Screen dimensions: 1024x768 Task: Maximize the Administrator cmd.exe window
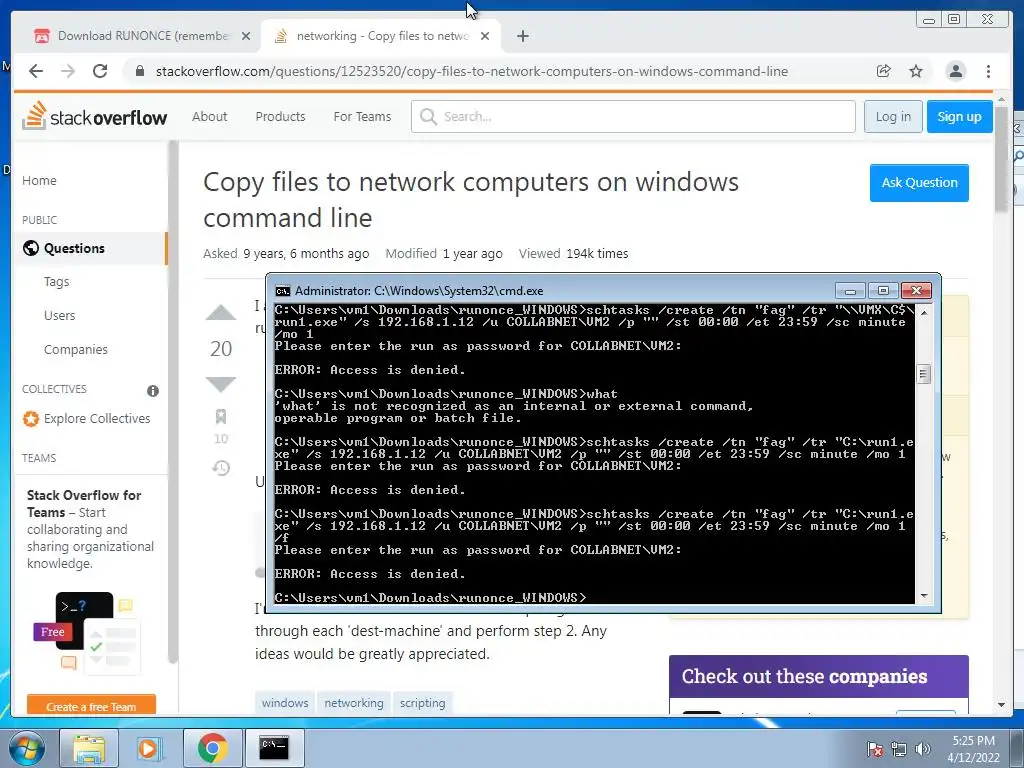(883, 291)
